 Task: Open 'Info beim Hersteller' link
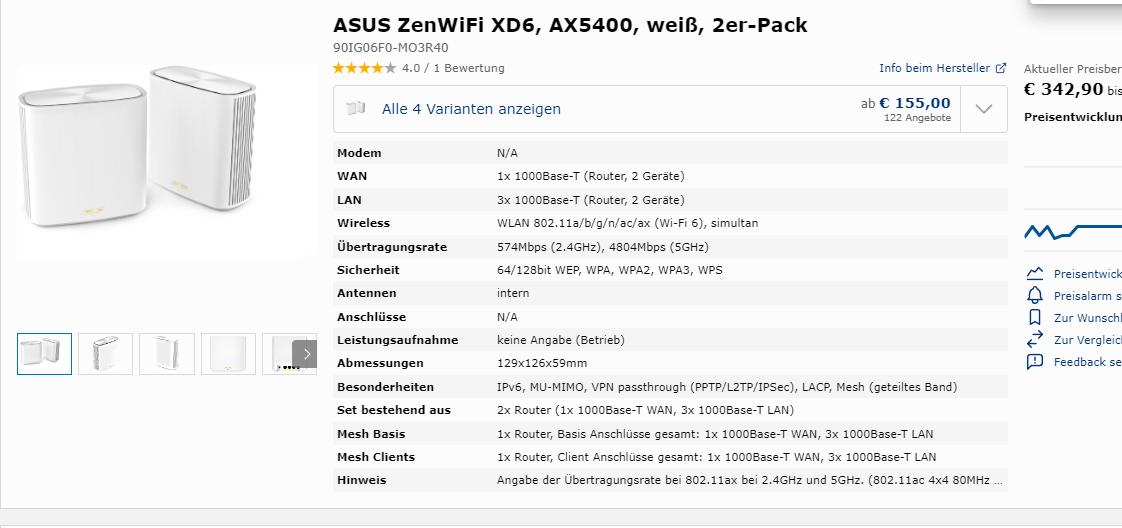click(934, 68)
